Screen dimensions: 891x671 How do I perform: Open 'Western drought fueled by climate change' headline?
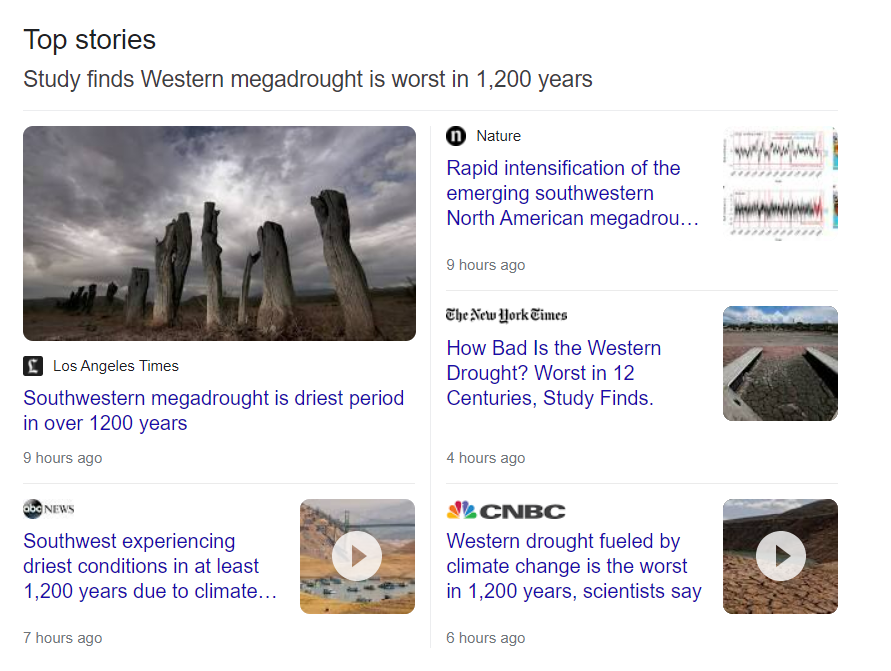tap(573, 566)
